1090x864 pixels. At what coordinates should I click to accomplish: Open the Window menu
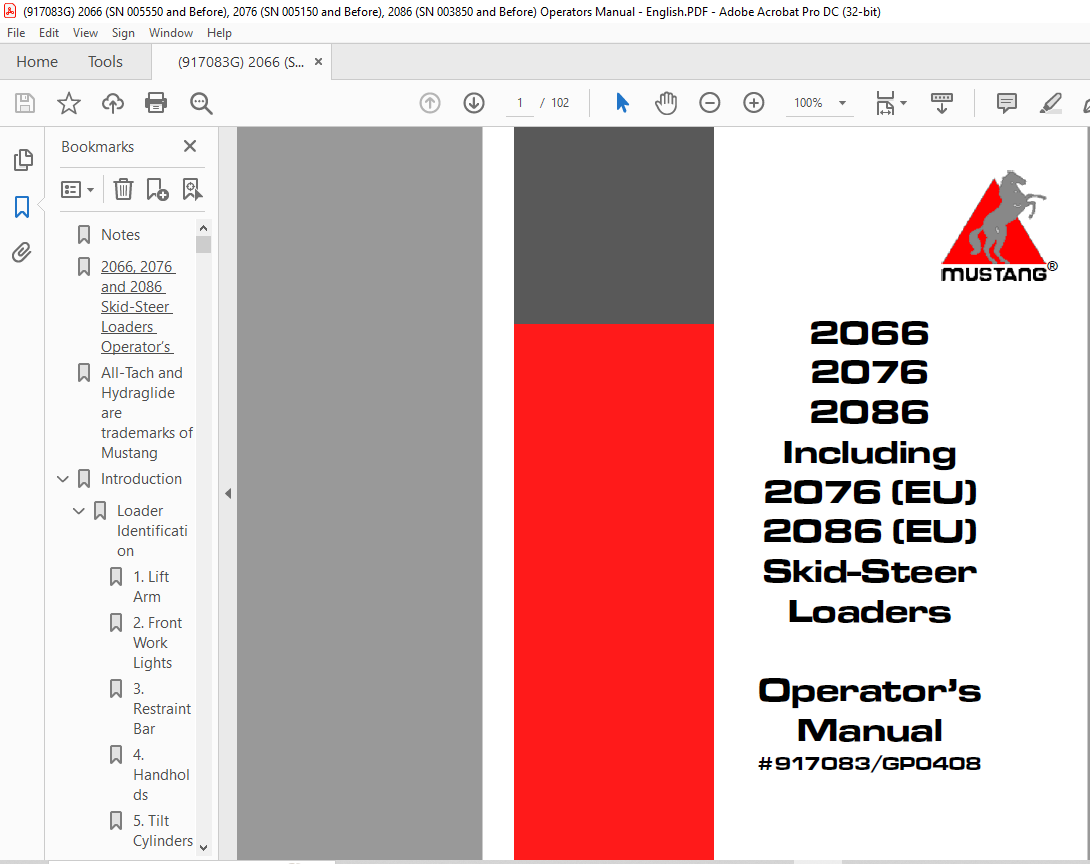pyautogui.click(x=171, y=33)
